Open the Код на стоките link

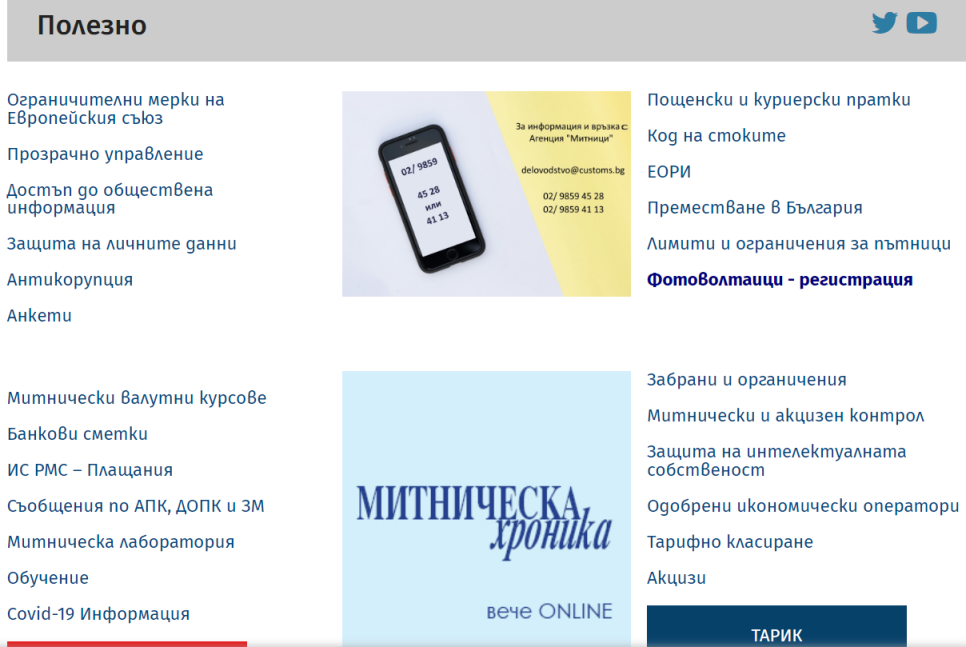tap(716, 136)
